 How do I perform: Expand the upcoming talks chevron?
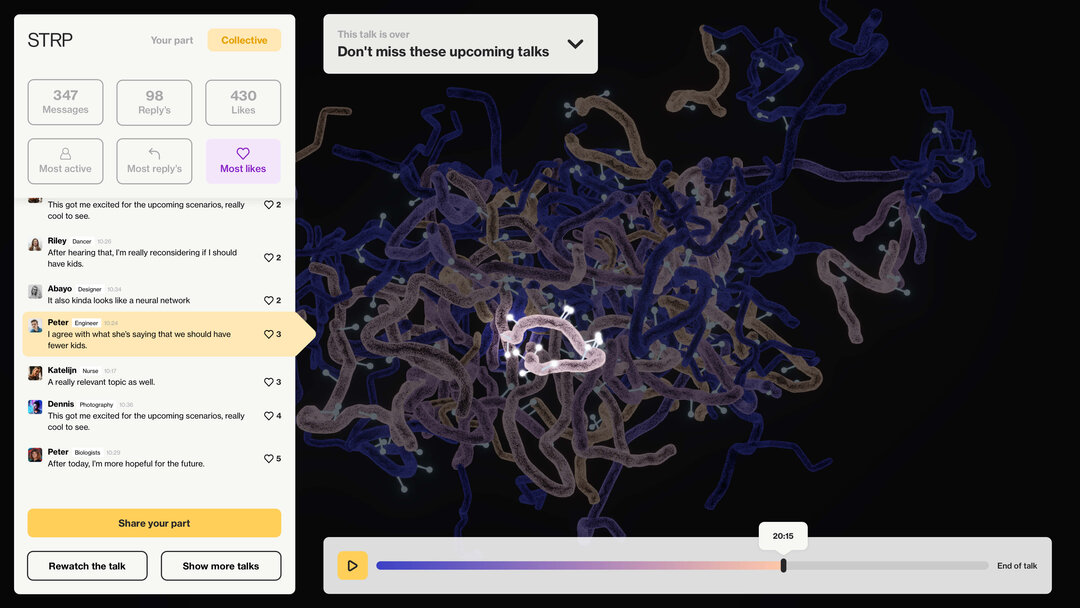(575, 44)
